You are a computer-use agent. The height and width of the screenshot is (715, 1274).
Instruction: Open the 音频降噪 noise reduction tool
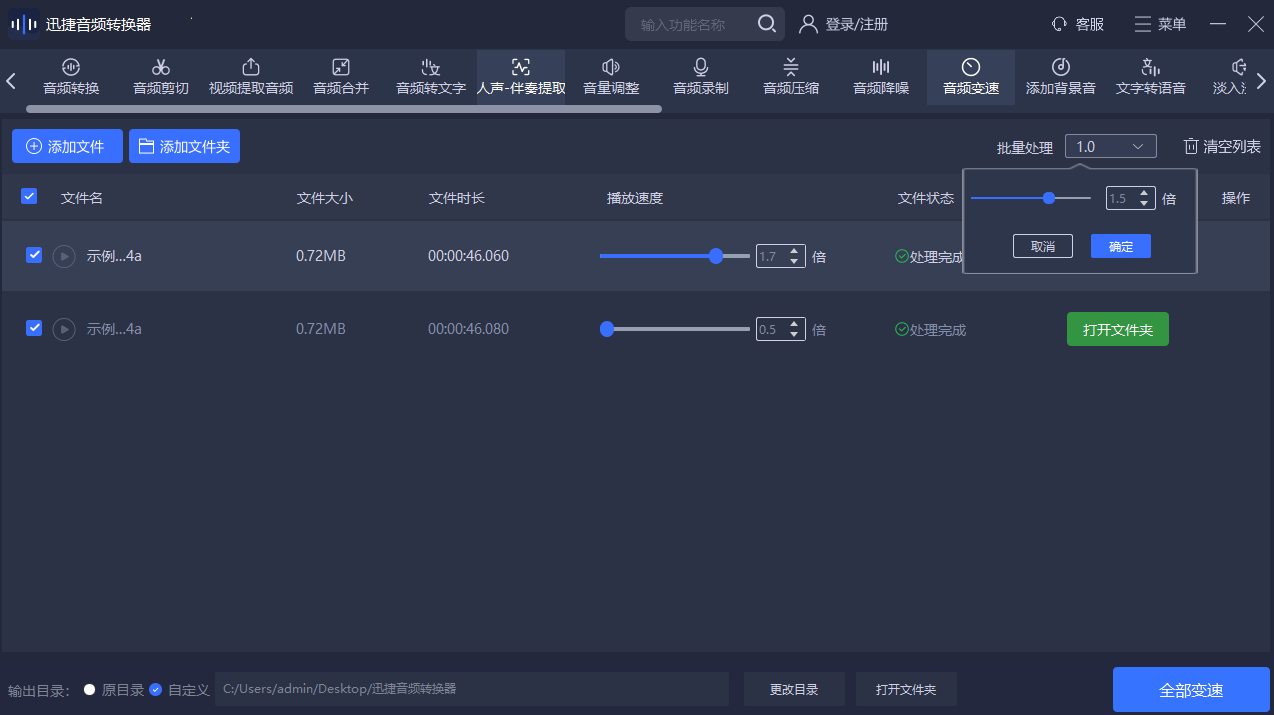click(881, 77)
